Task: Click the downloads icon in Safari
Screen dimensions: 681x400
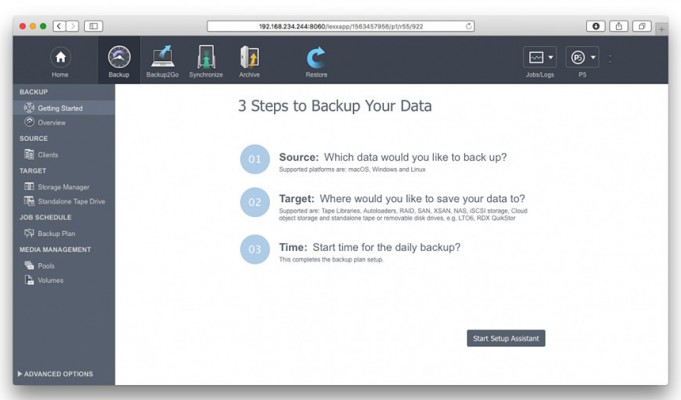Action: [x=595, y=26]
